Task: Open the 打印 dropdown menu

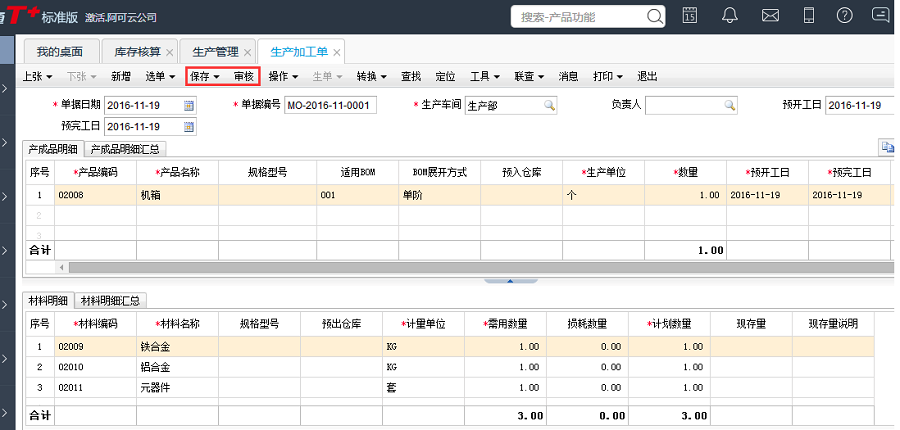Action: 607,76
